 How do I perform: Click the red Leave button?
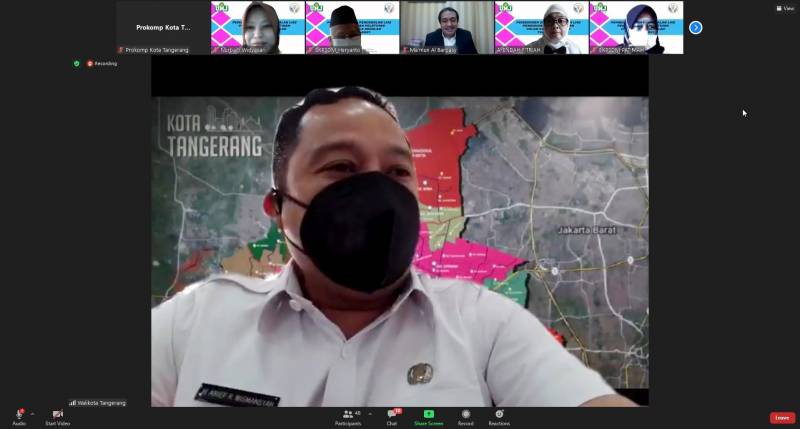point(782,418)
